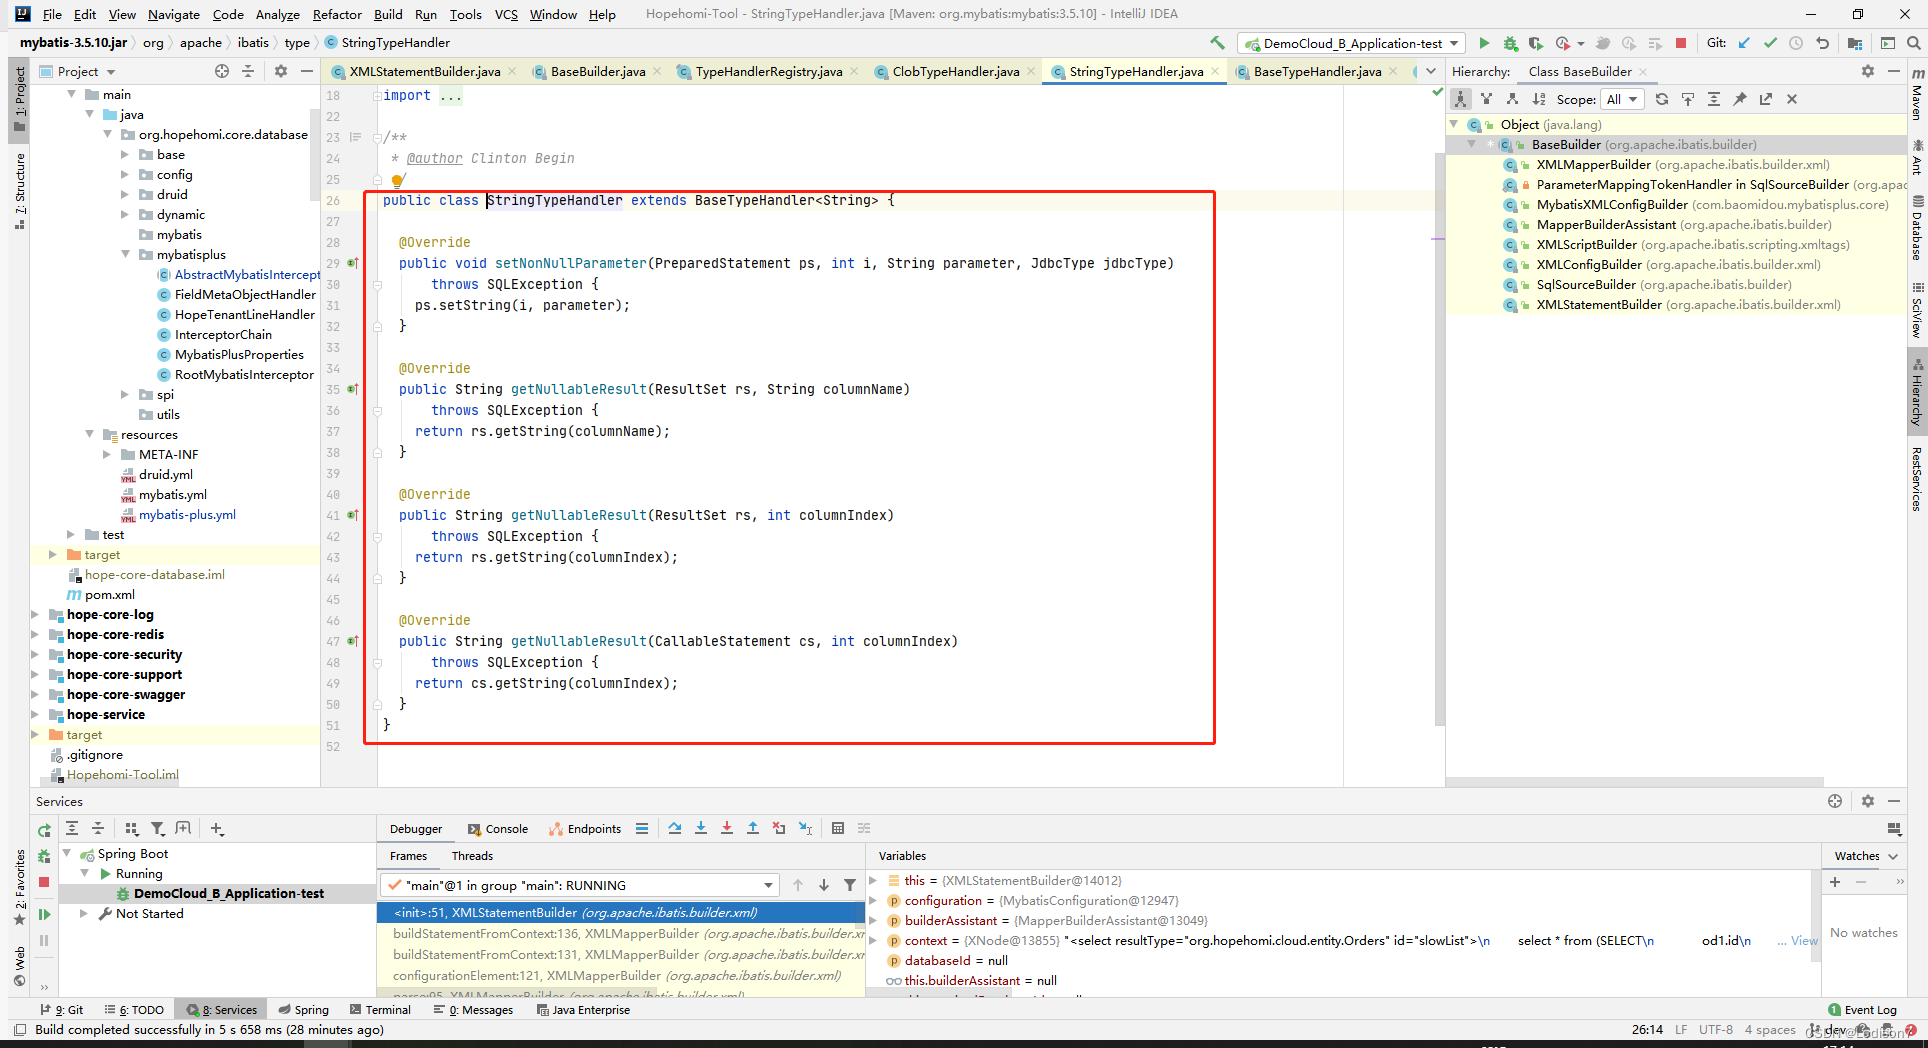Click Force Step Into red arrow
The image size is (1928, 1048).
[727, 828]
